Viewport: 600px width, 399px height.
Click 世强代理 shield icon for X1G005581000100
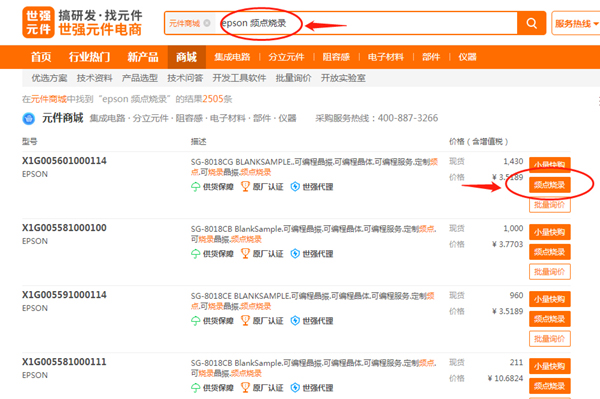coord(295,254)
